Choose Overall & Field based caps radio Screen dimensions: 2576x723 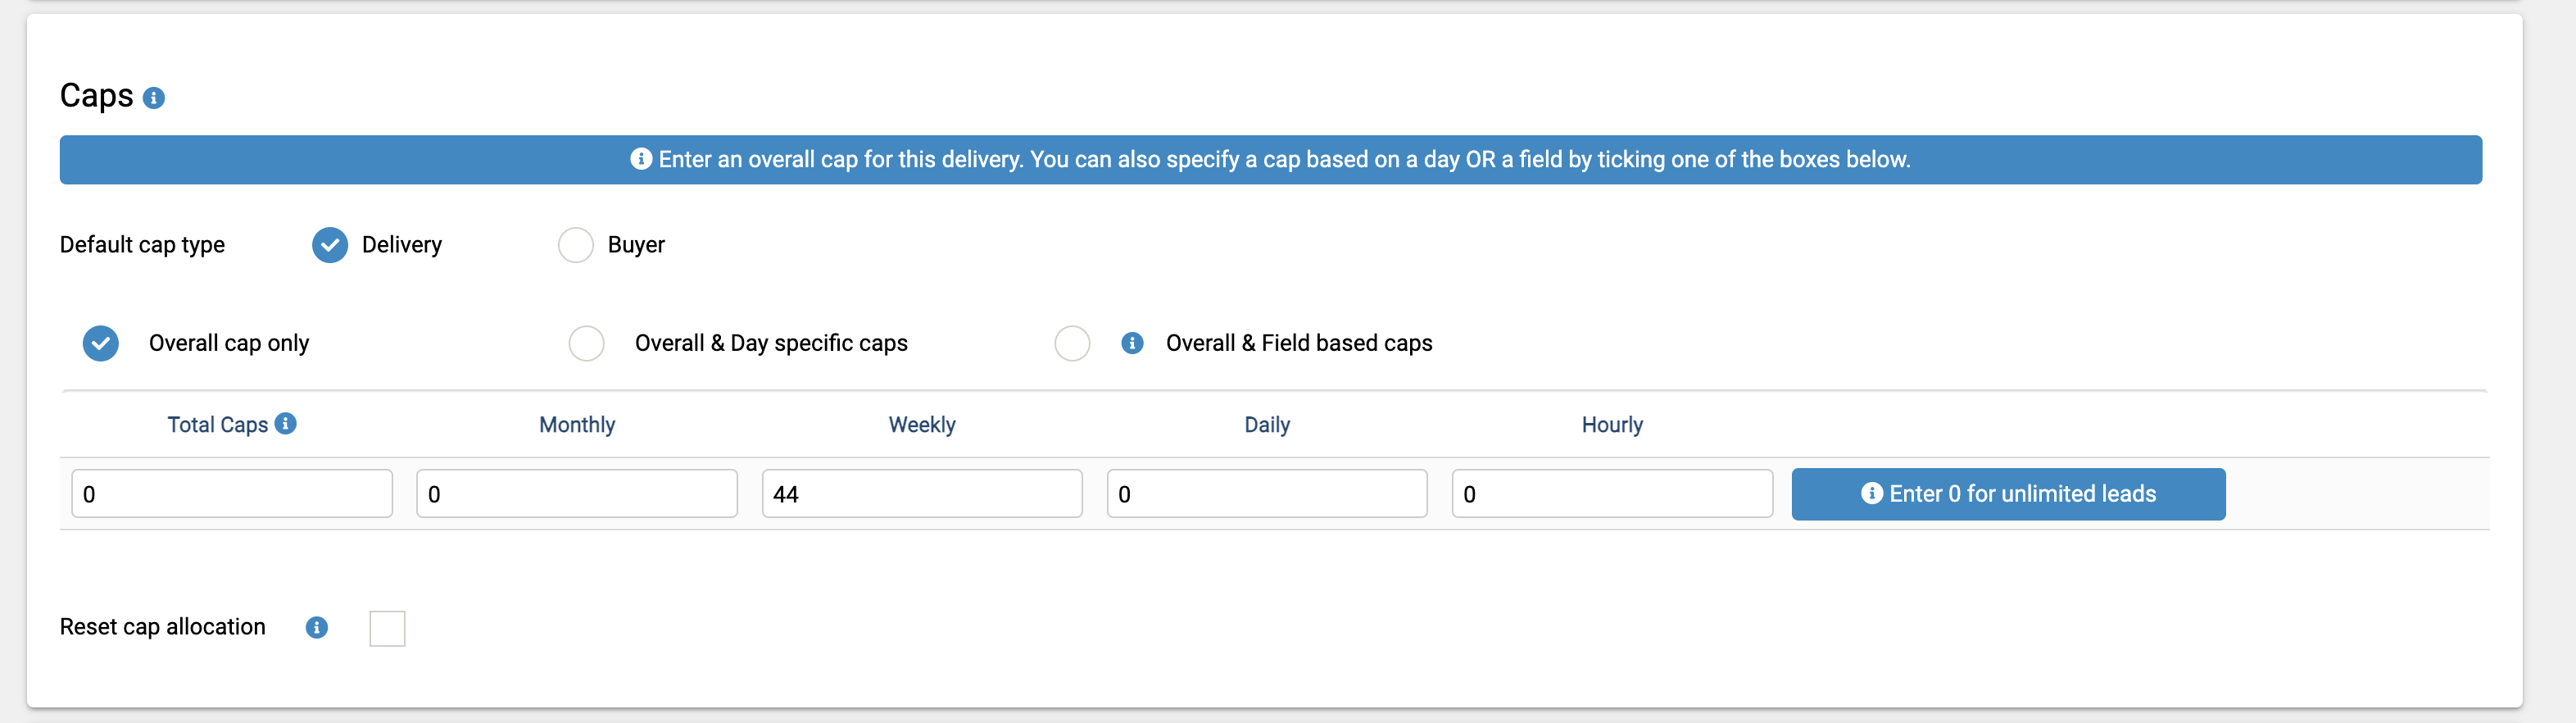click(x=1072, y=343)
